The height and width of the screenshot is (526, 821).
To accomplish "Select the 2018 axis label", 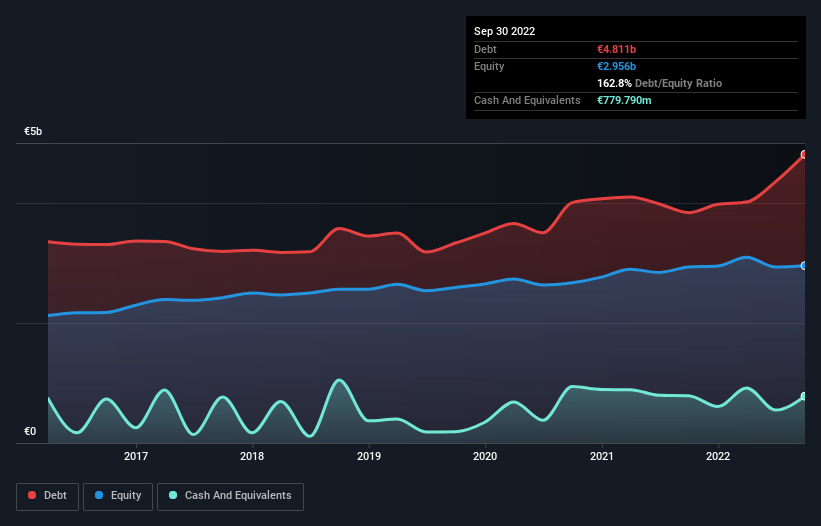I will [252, 456].
